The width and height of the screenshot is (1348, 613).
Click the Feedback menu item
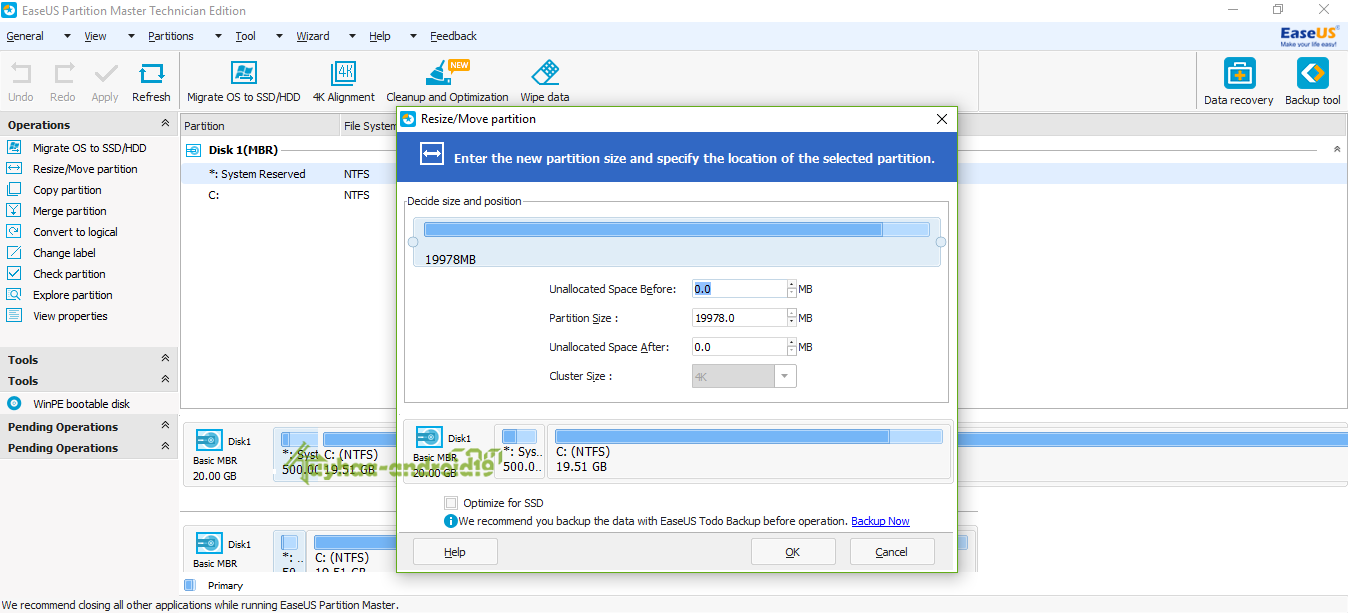(x=454, y=36)
